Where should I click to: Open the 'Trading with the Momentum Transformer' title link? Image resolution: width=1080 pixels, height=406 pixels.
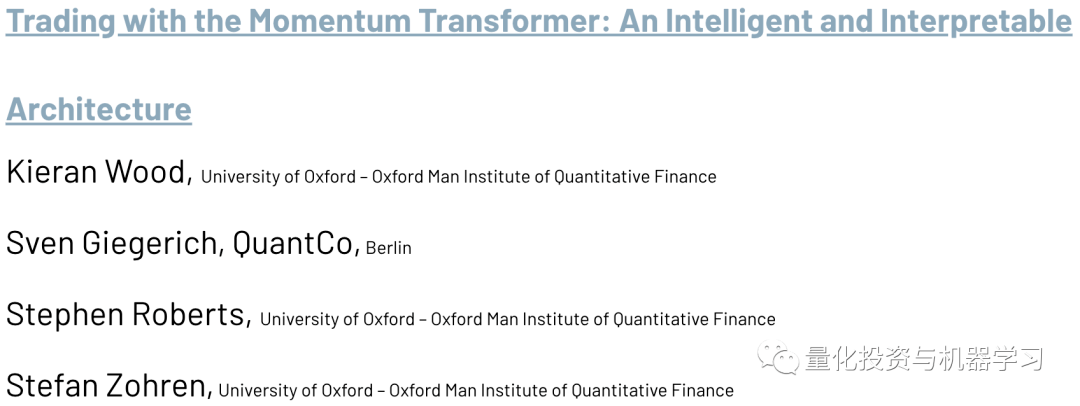tap(300, 21)
